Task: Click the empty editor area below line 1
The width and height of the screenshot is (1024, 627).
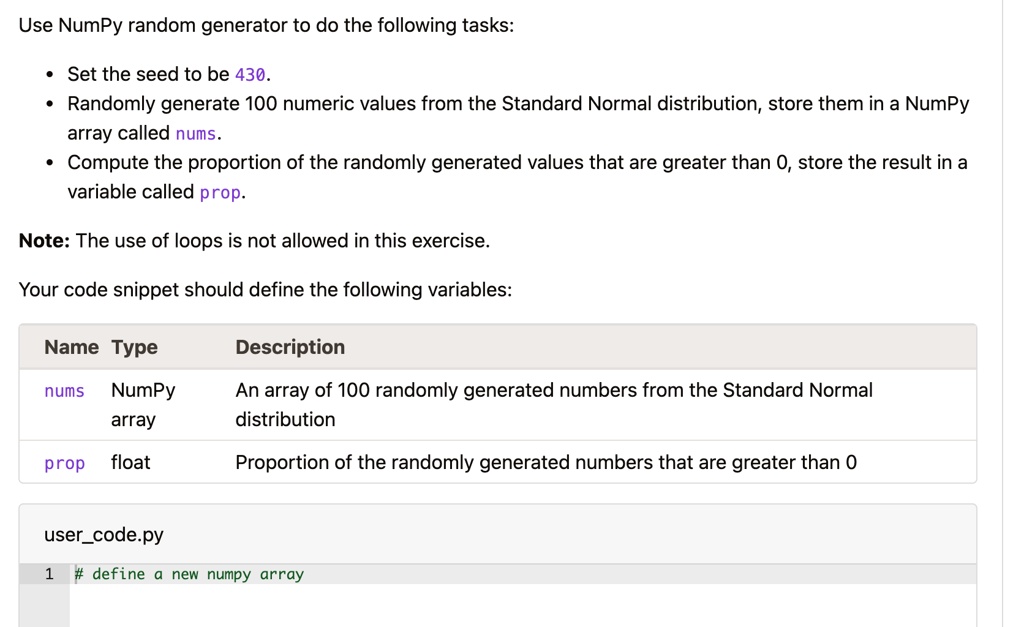Action: coord(522,605)
